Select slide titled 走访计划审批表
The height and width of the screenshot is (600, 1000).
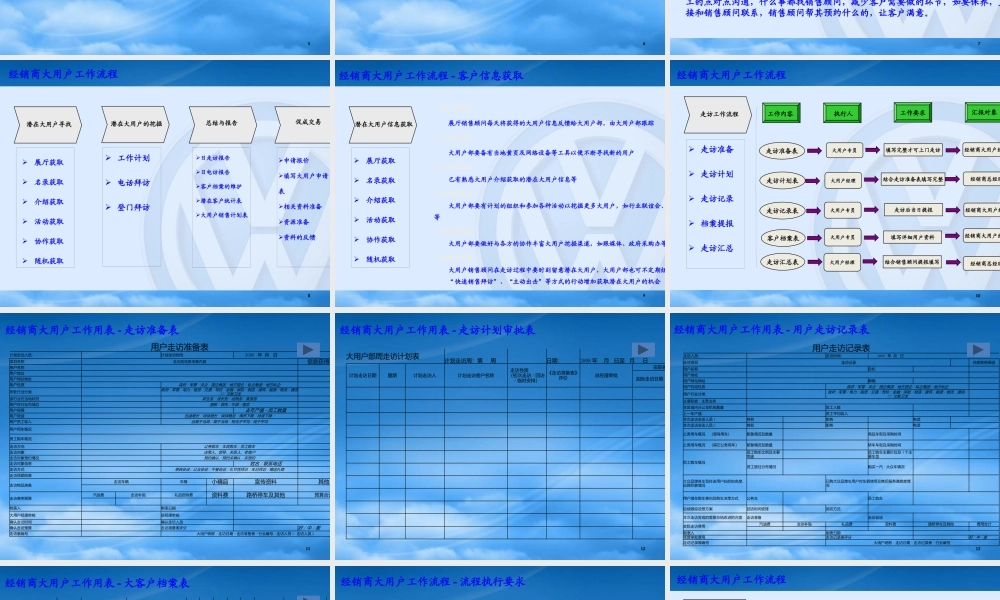pos(500,437)
